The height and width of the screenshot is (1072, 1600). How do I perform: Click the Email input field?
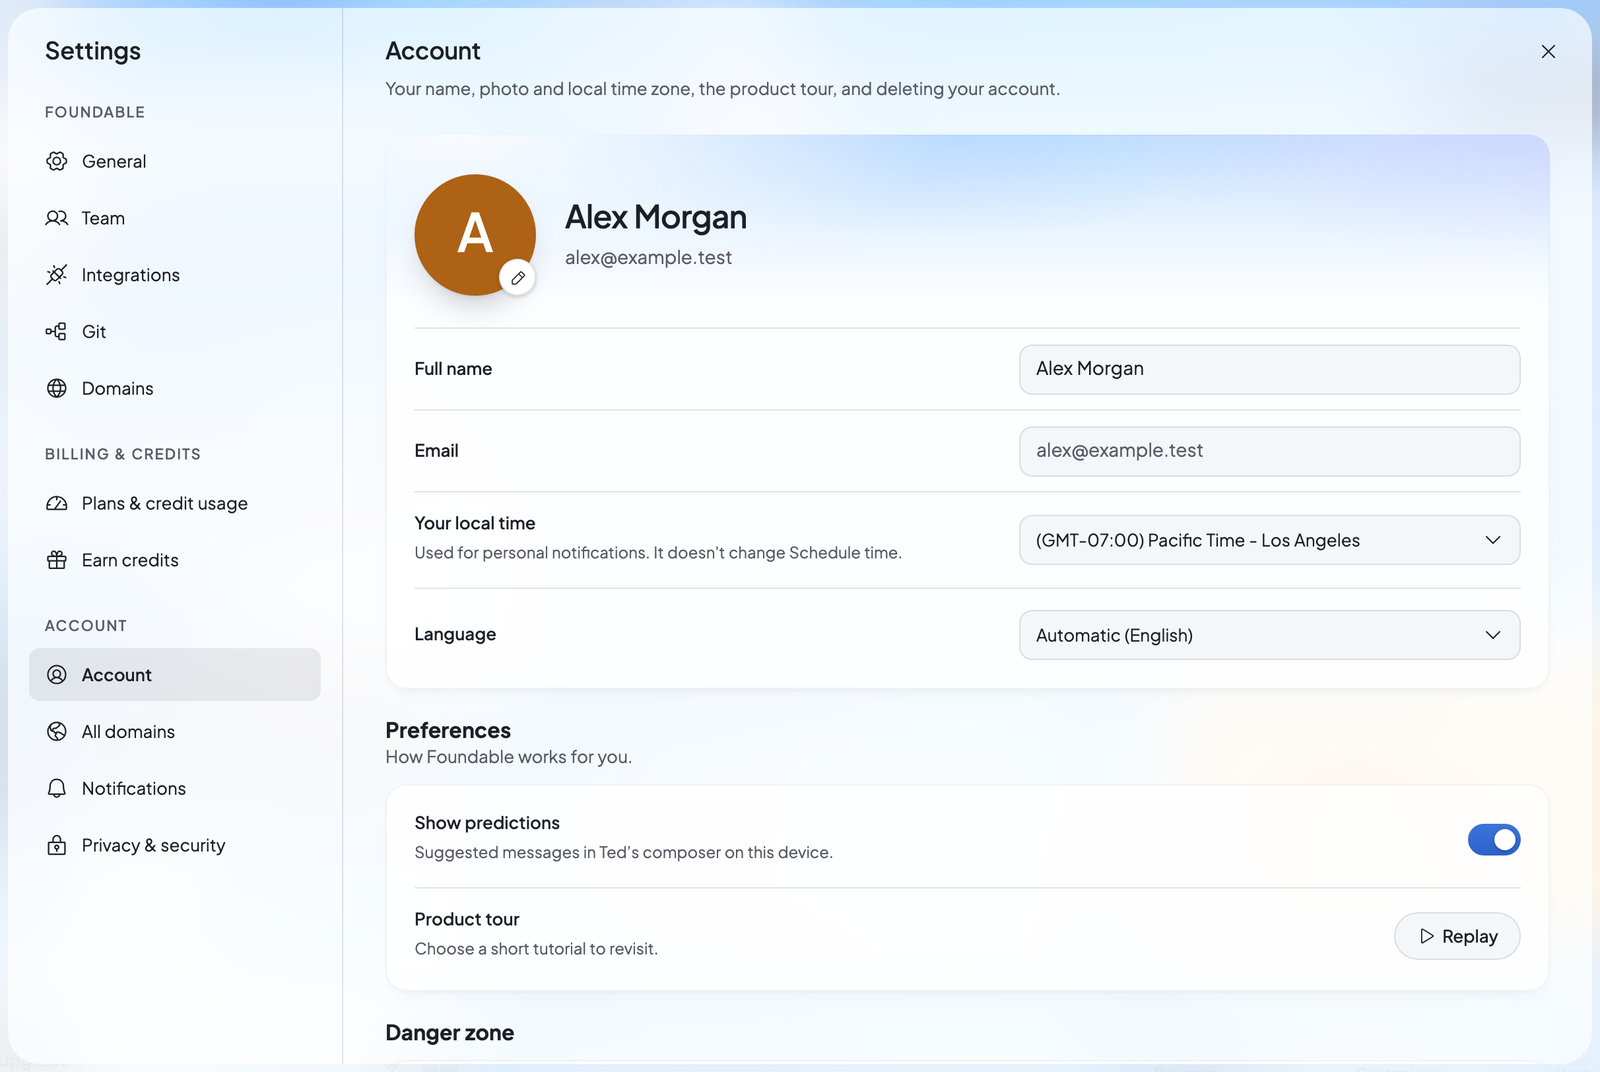point(1269,451)
